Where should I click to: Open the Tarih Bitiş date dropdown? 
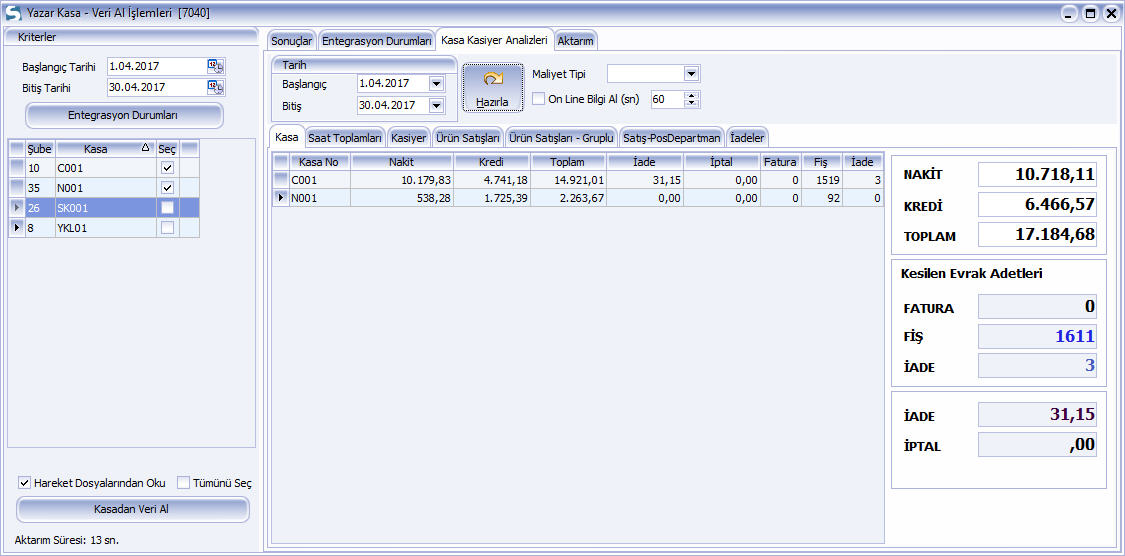click(x=436, y=105)
